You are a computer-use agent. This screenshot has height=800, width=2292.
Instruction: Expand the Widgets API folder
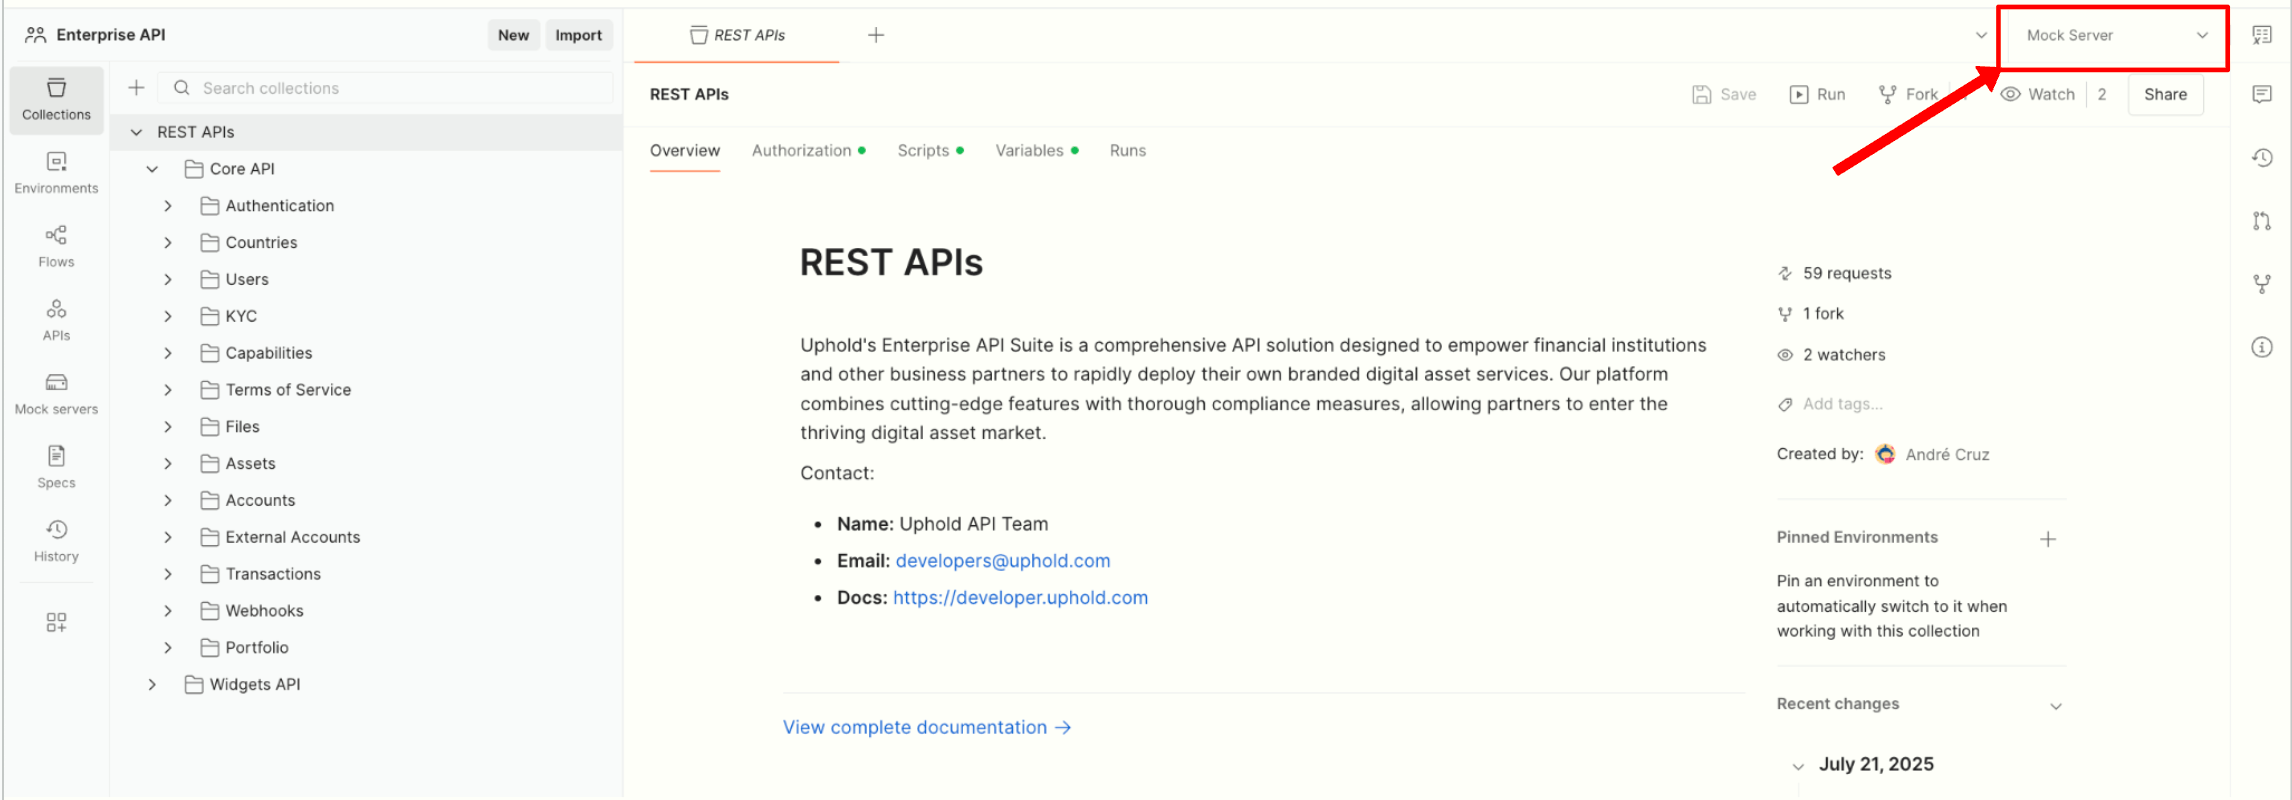tap(152, 685)
